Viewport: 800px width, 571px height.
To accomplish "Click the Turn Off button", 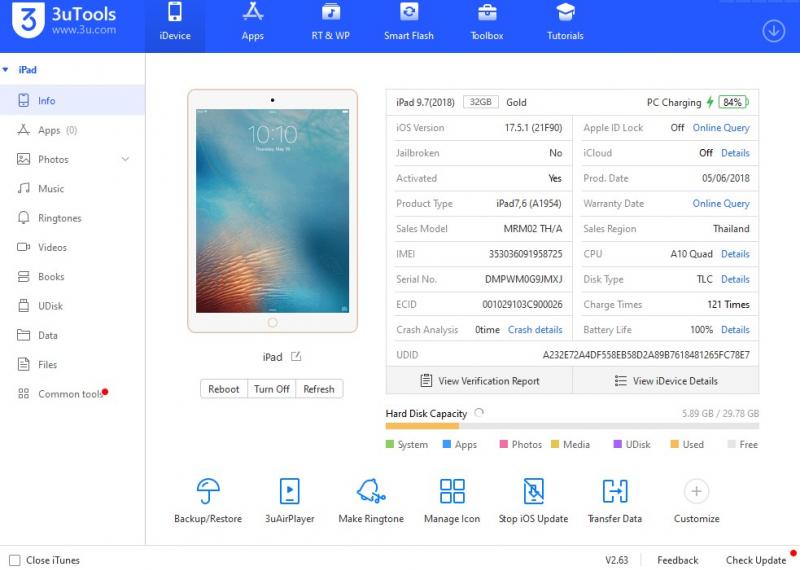I will pos(271,389).
